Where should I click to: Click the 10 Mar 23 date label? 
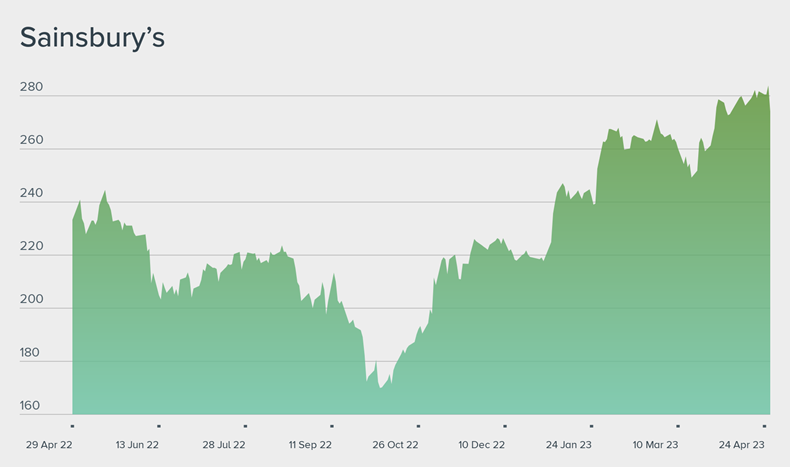[654, 444]
